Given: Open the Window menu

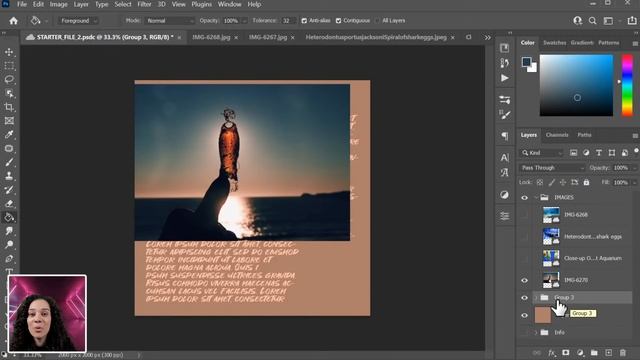Looking at the screenshot, I should (x=229, y=4).
